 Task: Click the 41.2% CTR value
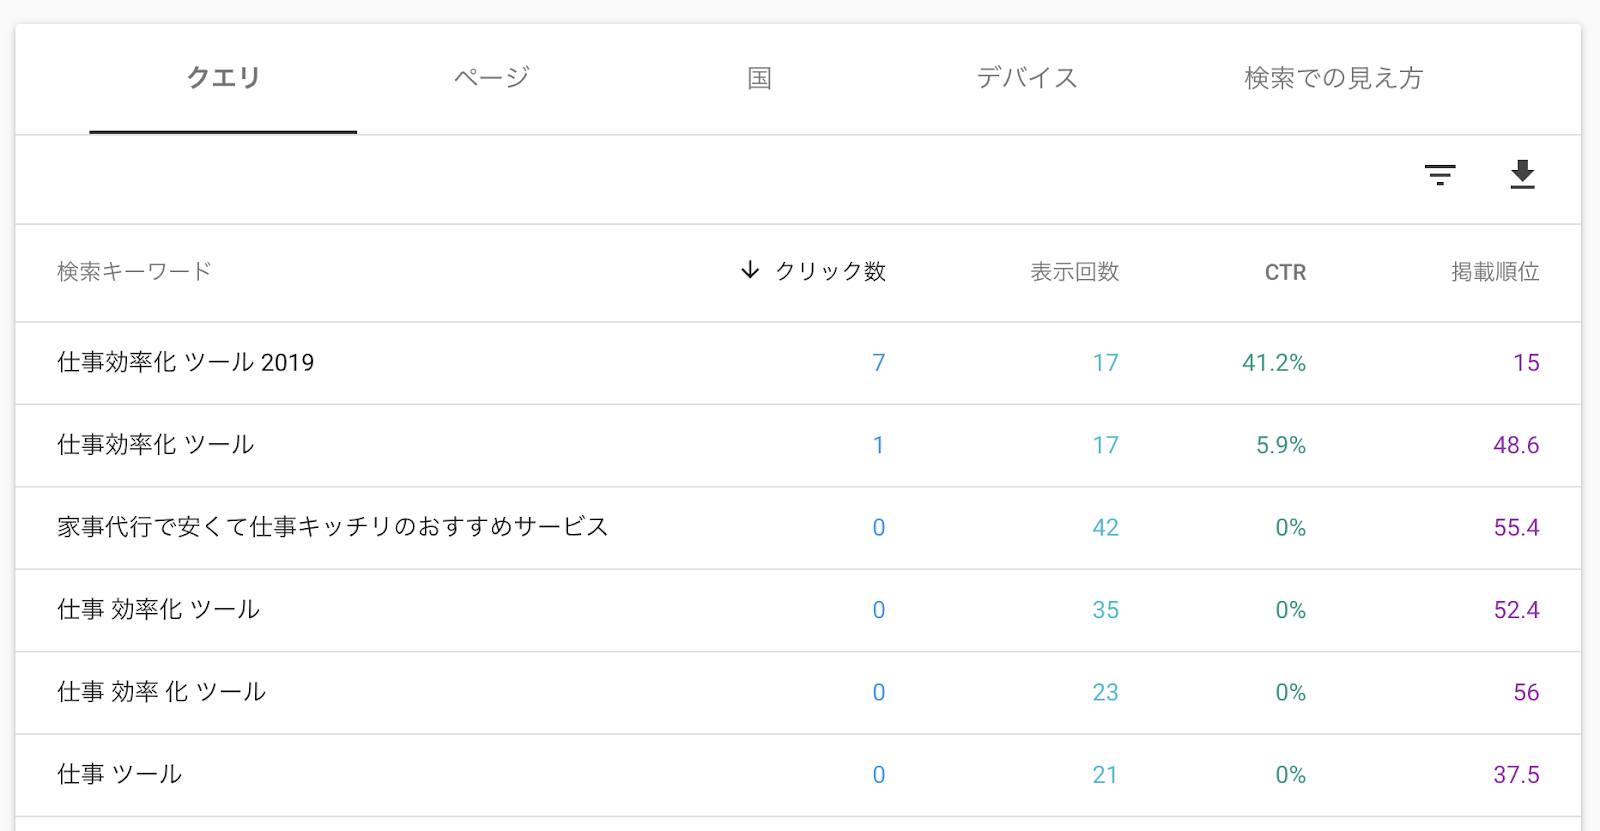pyautogui.click(x=1273, y=363)
